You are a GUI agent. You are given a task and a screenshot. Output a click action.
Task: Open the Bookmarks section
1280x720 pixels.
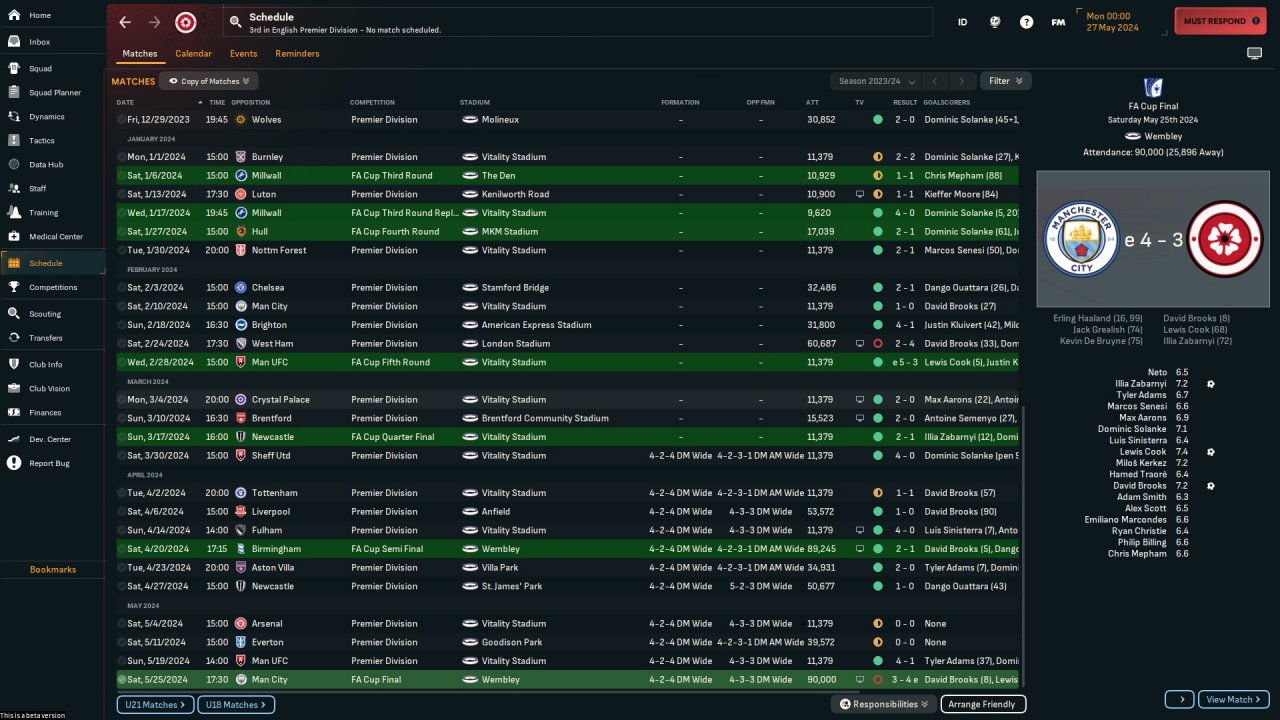[53, 569]
